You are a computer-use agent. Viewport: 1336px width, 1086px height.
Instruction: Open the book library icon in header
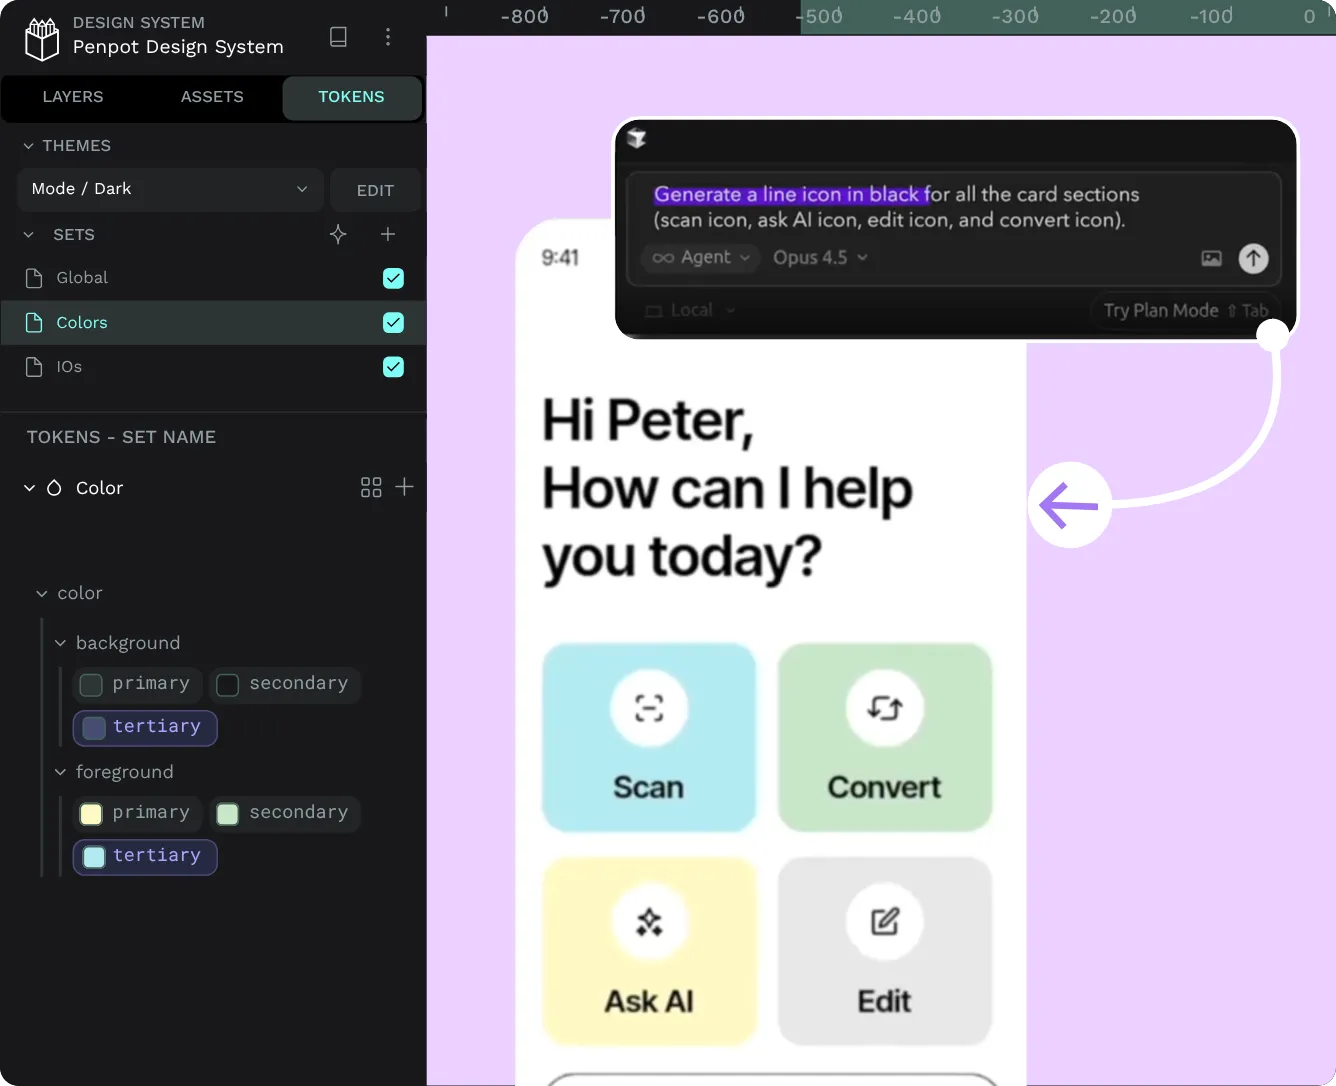(x=338, y=37)
